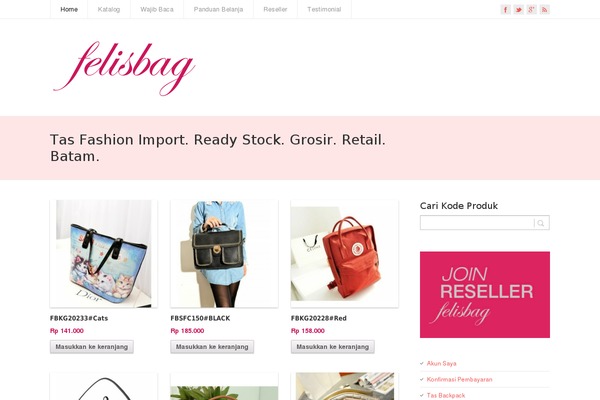600x400 pixels.
Task: Click the search magnifier icon
Action: coord(541,223)
